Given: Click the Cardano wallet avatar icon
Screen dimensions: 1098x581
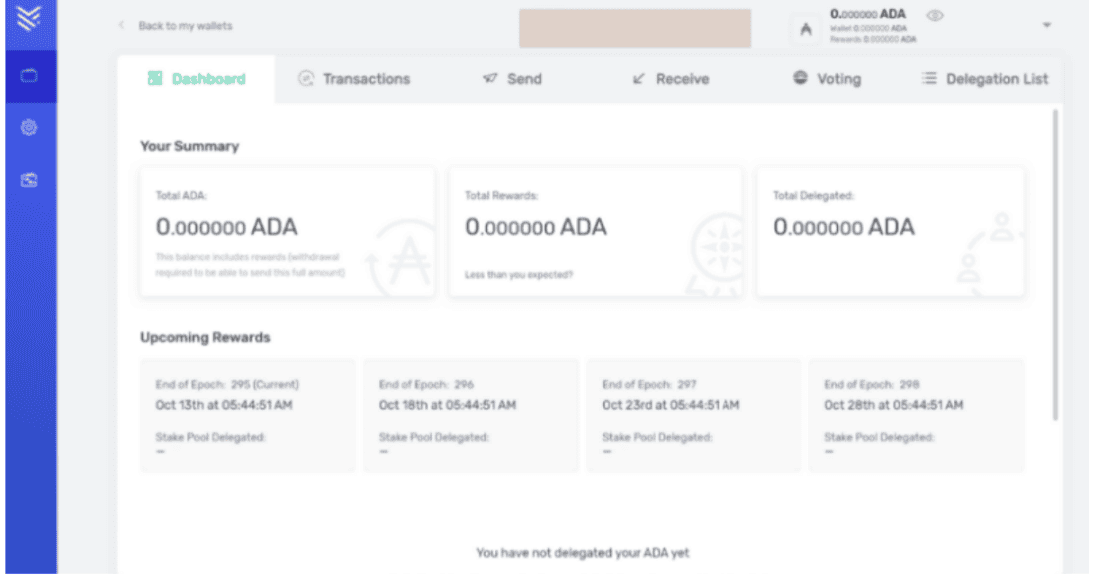Looking at the screenshot, I should 806,29.
